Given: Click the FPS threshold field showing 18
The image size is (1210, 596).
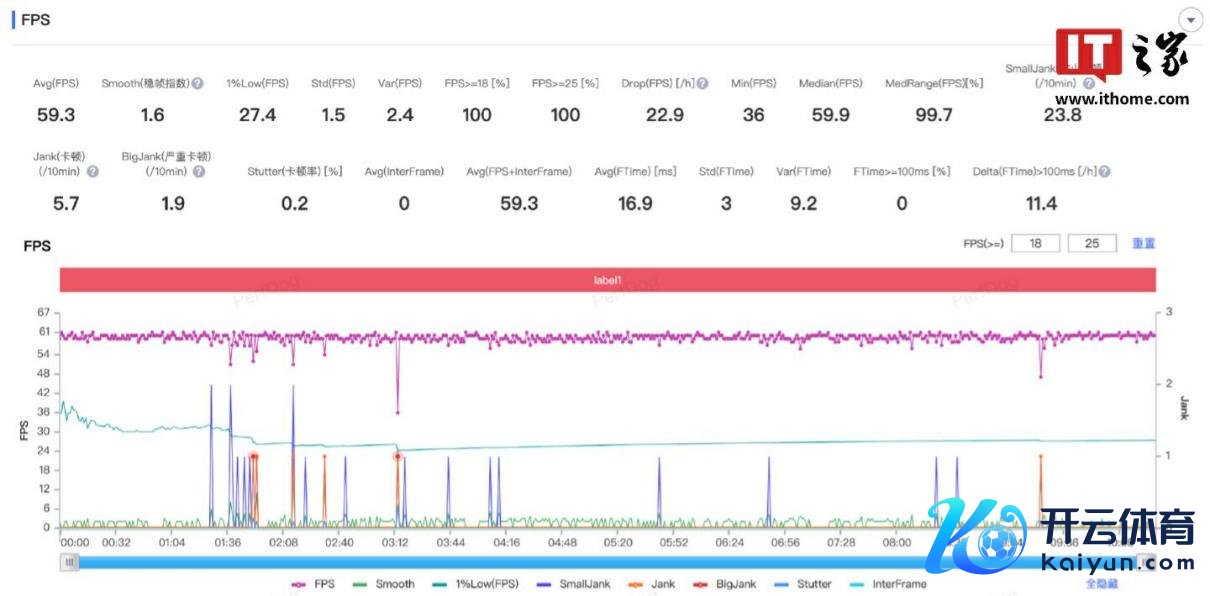Looking at the screenshot, I should 1035,244.
